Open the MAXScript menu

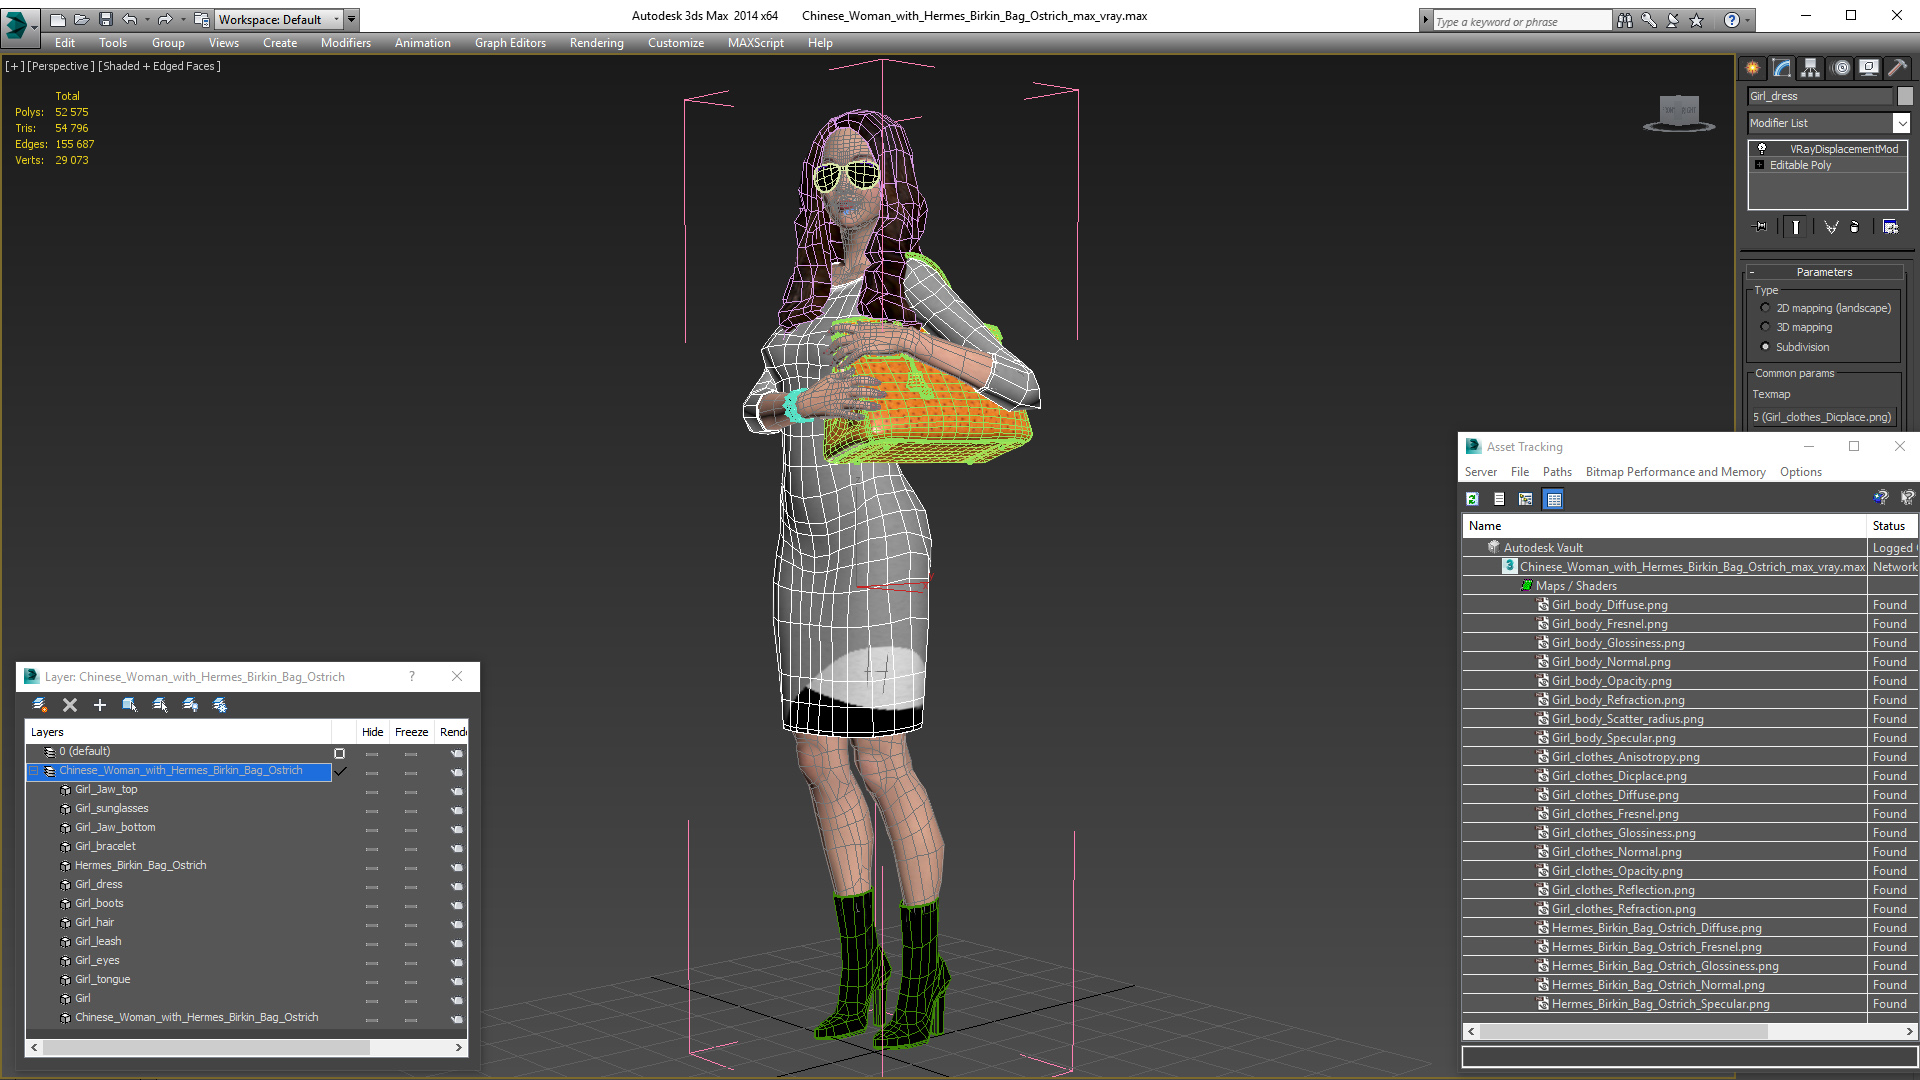point(755,43)
